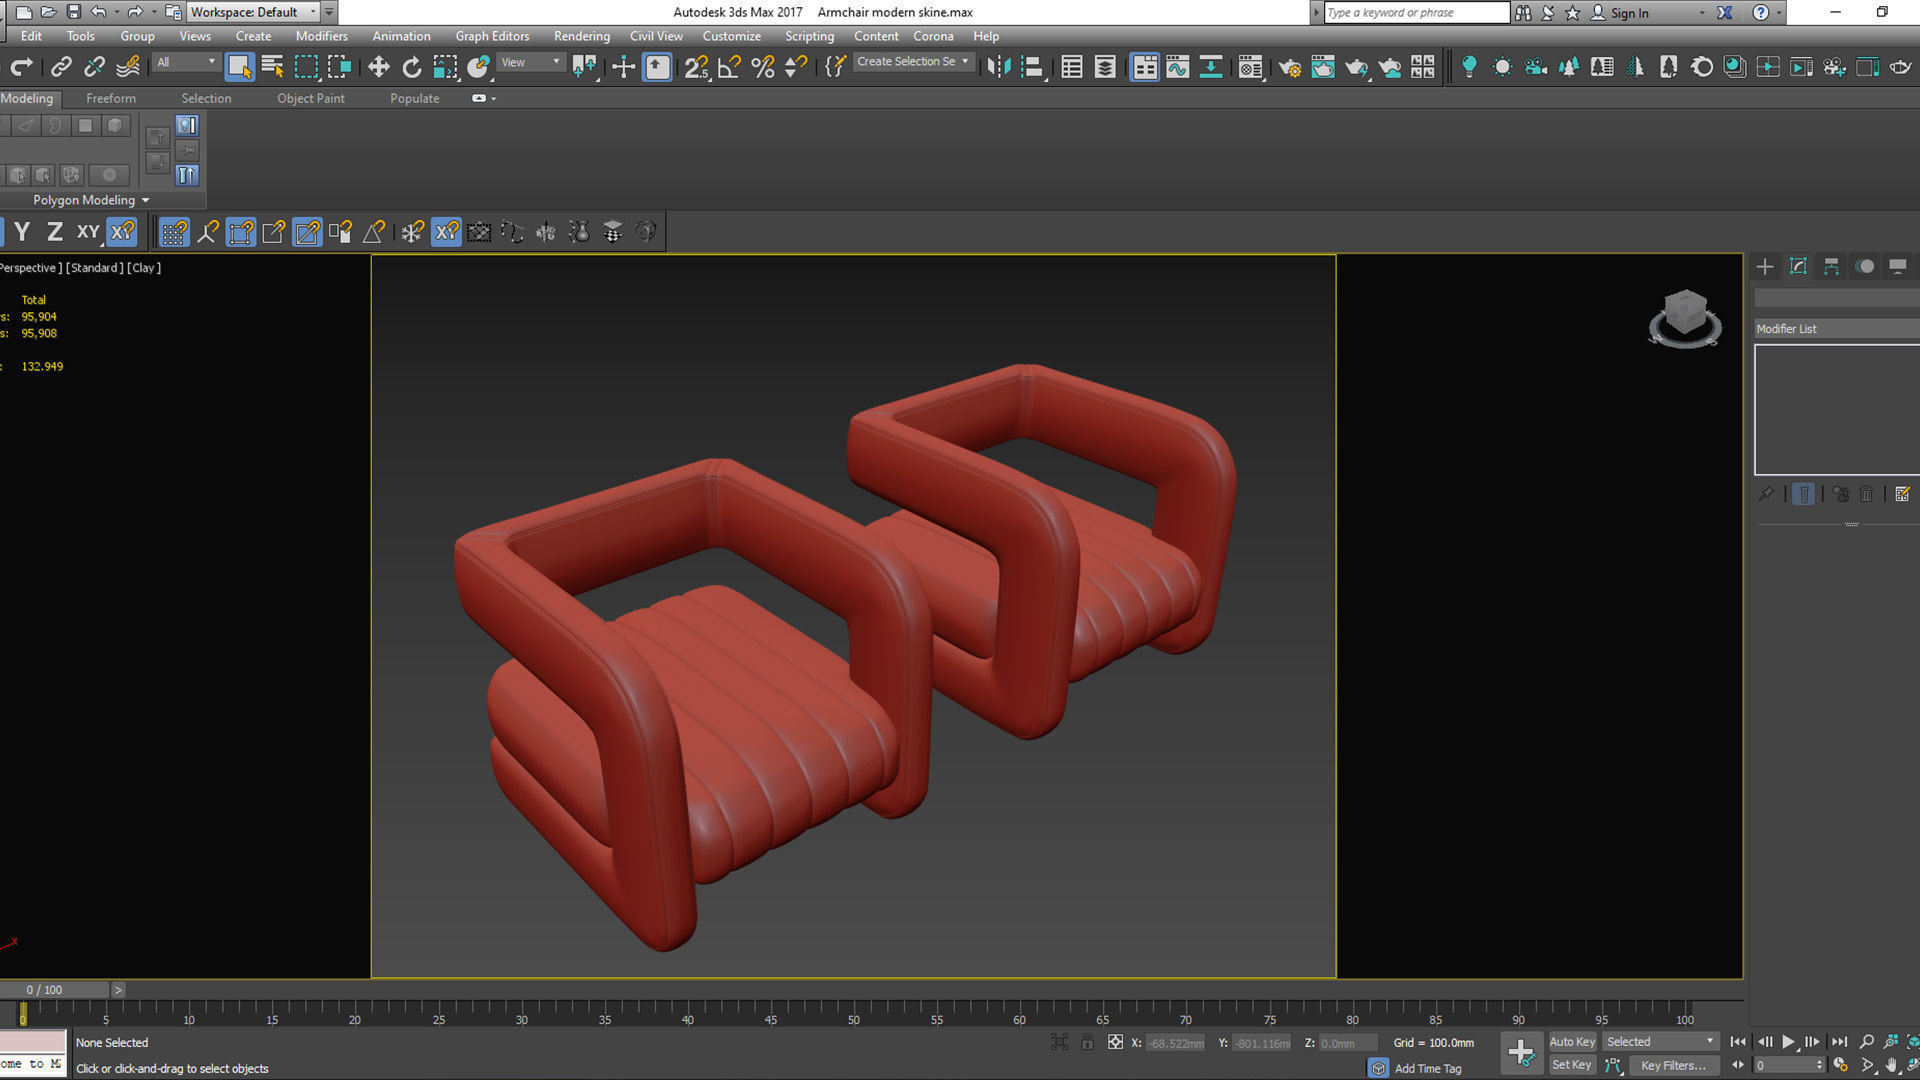Click the sun icon in Corona toolbar
The width and height of the screenshot is (1920, 1080).
pos(1502,67)
